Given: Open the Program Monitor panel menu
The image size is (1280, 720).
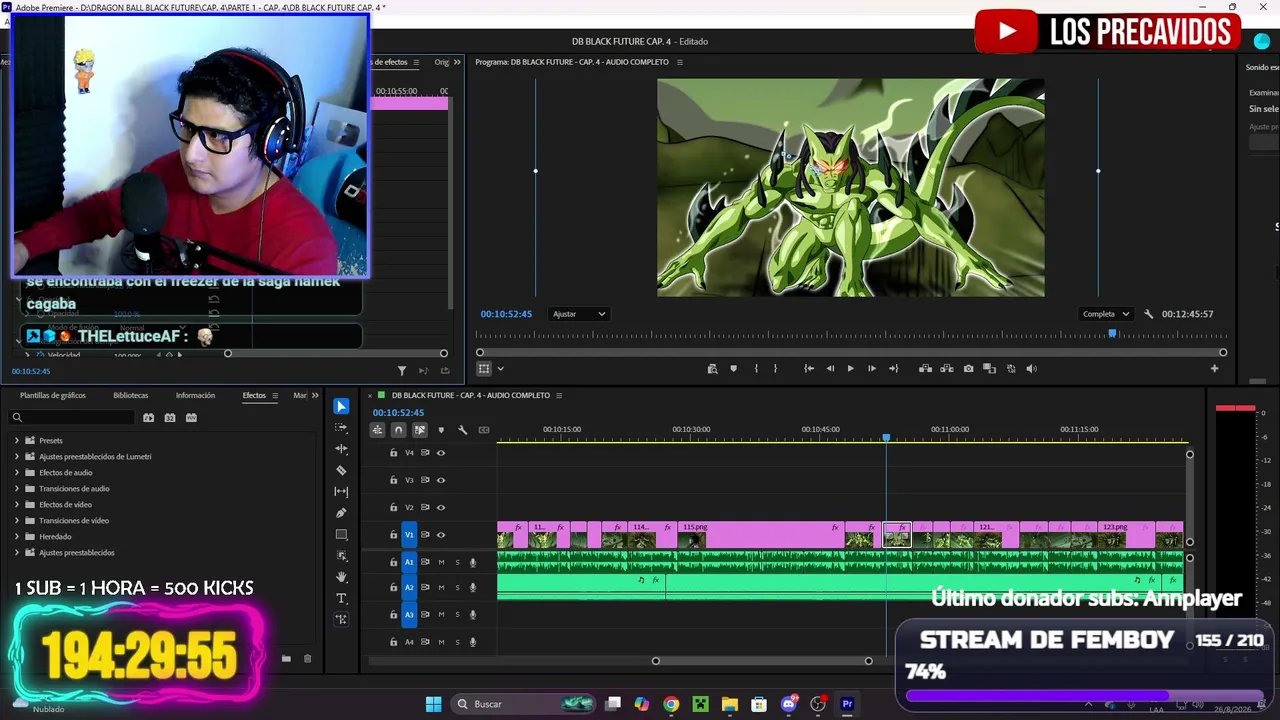Looking at the screenshot, I should point(680,62).
